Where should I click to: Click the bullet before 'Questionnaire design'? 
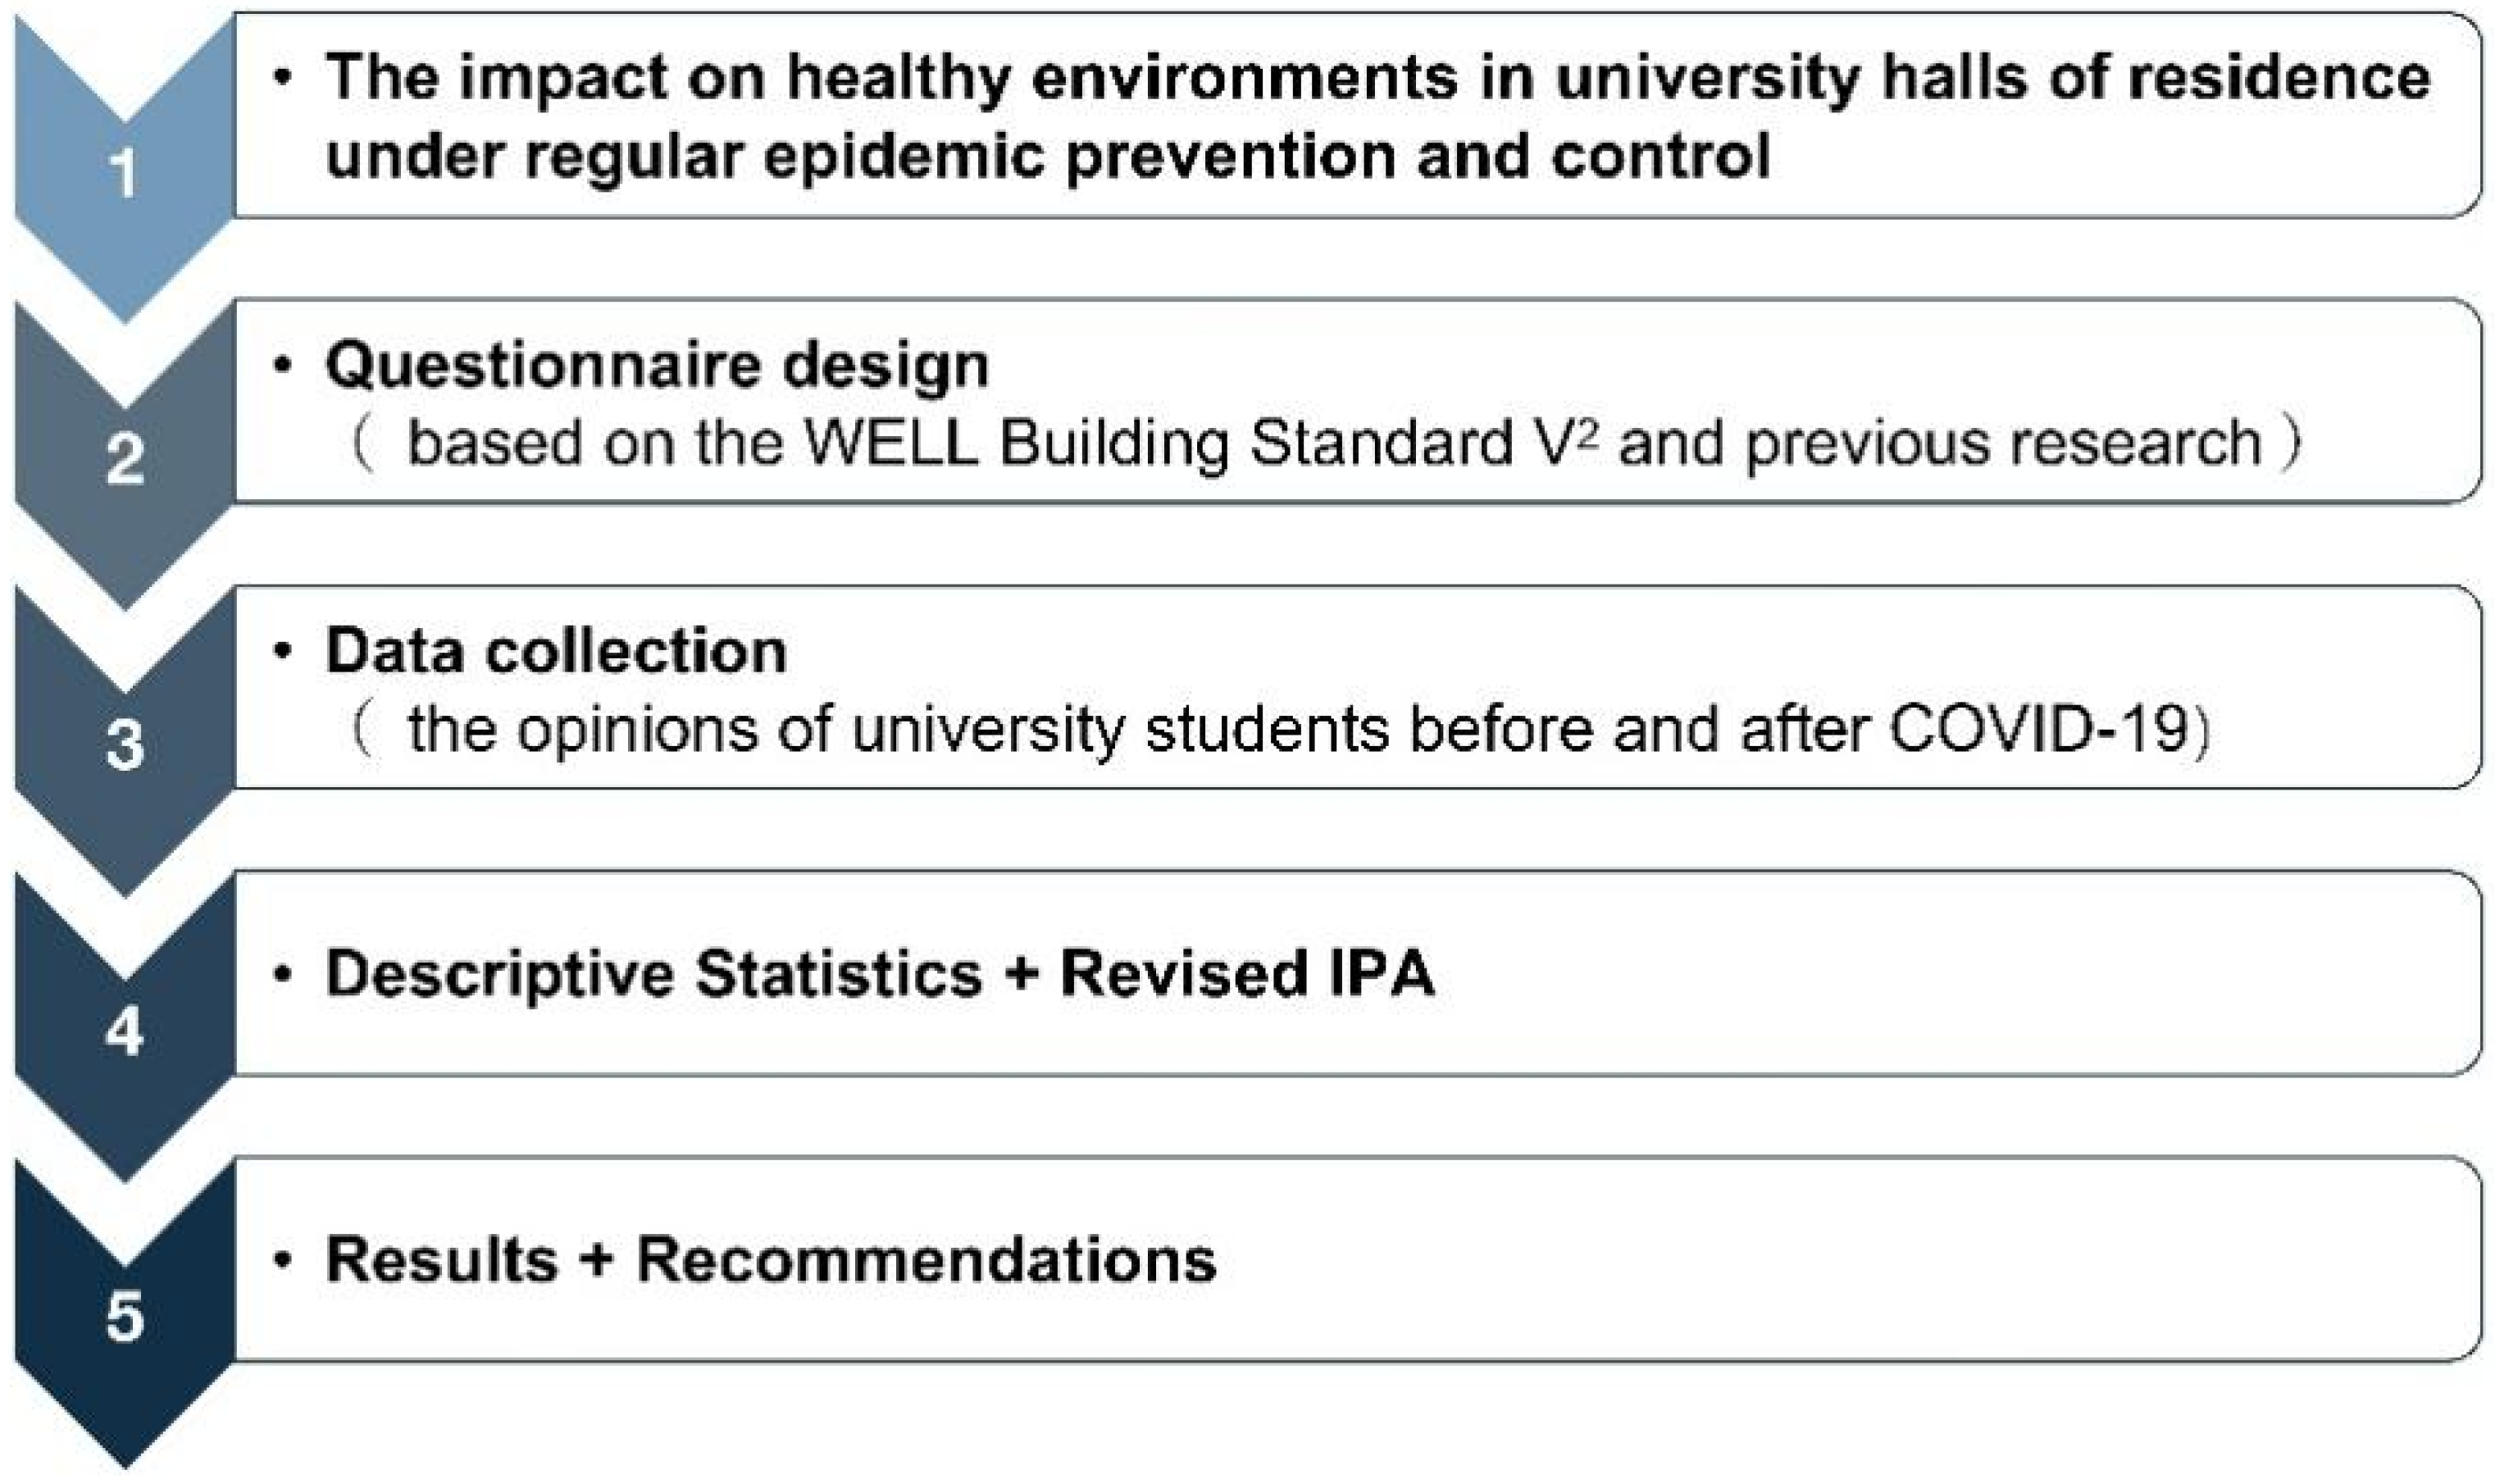(283, 365)
